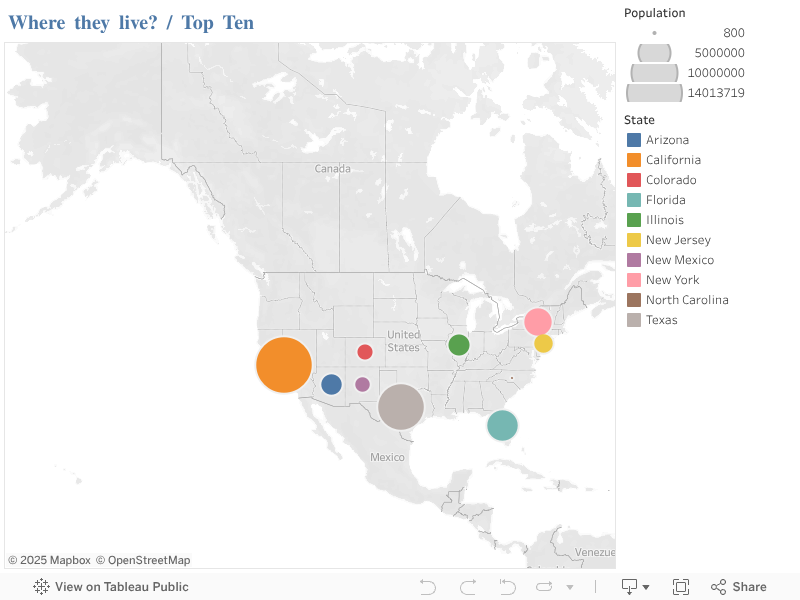Expand the download dropdown caret
800x600 pixels.
tap(646, 587)
